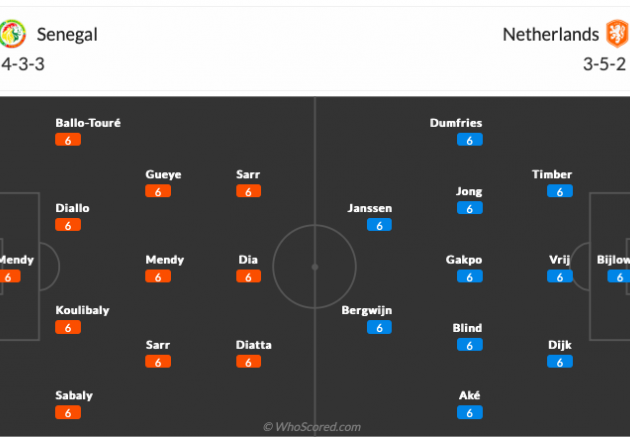Open the Senegal team name link
This screenshot has width=630, height=437.
67,35
